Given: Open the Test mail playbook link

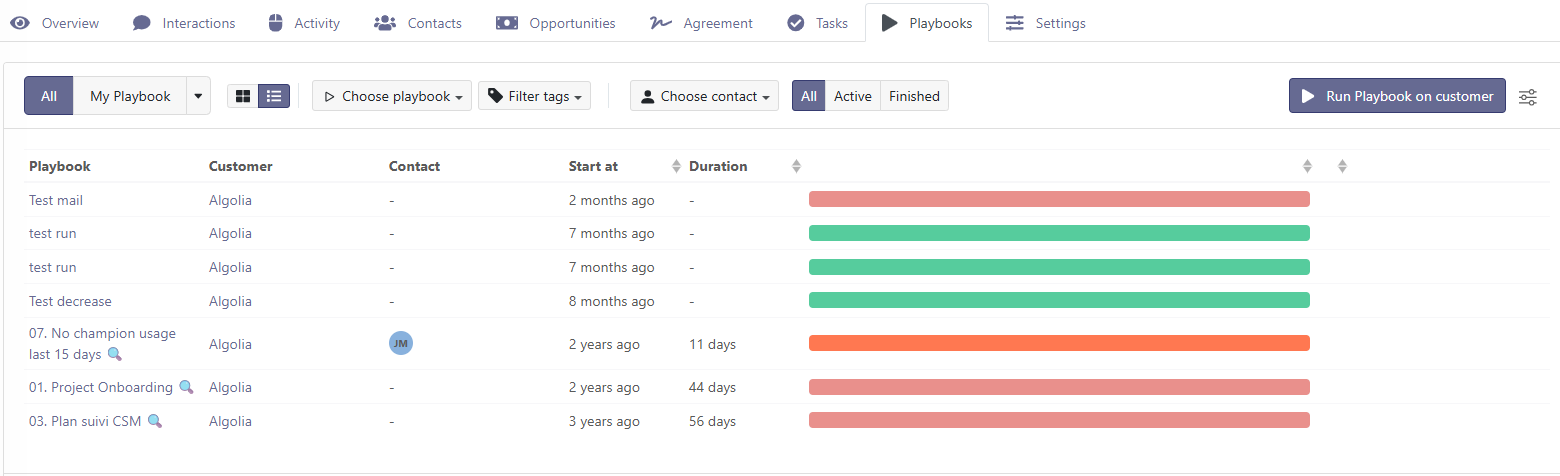Looking at the screenshot, I should click(56, 200).
